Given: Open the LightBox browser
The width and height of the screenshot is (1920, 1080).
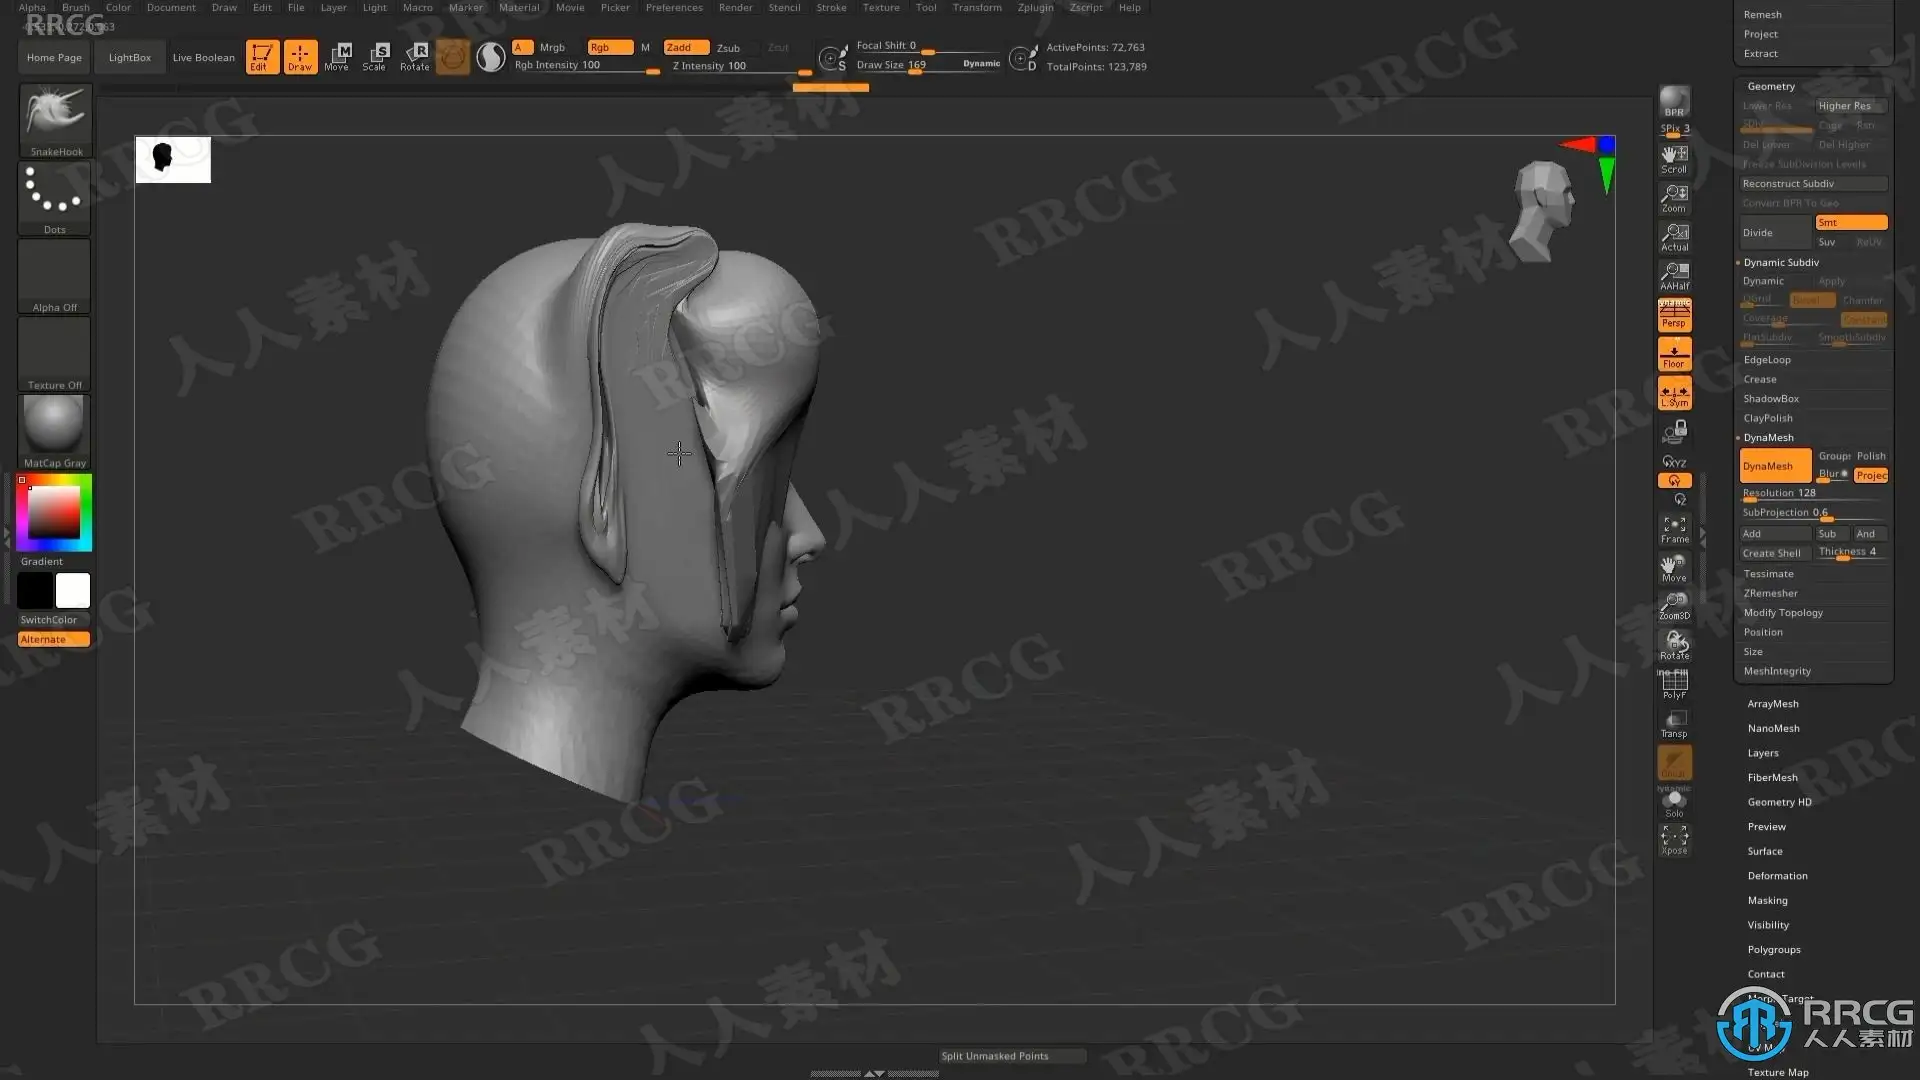Looking at the screenshot, I should pos(130,57).
